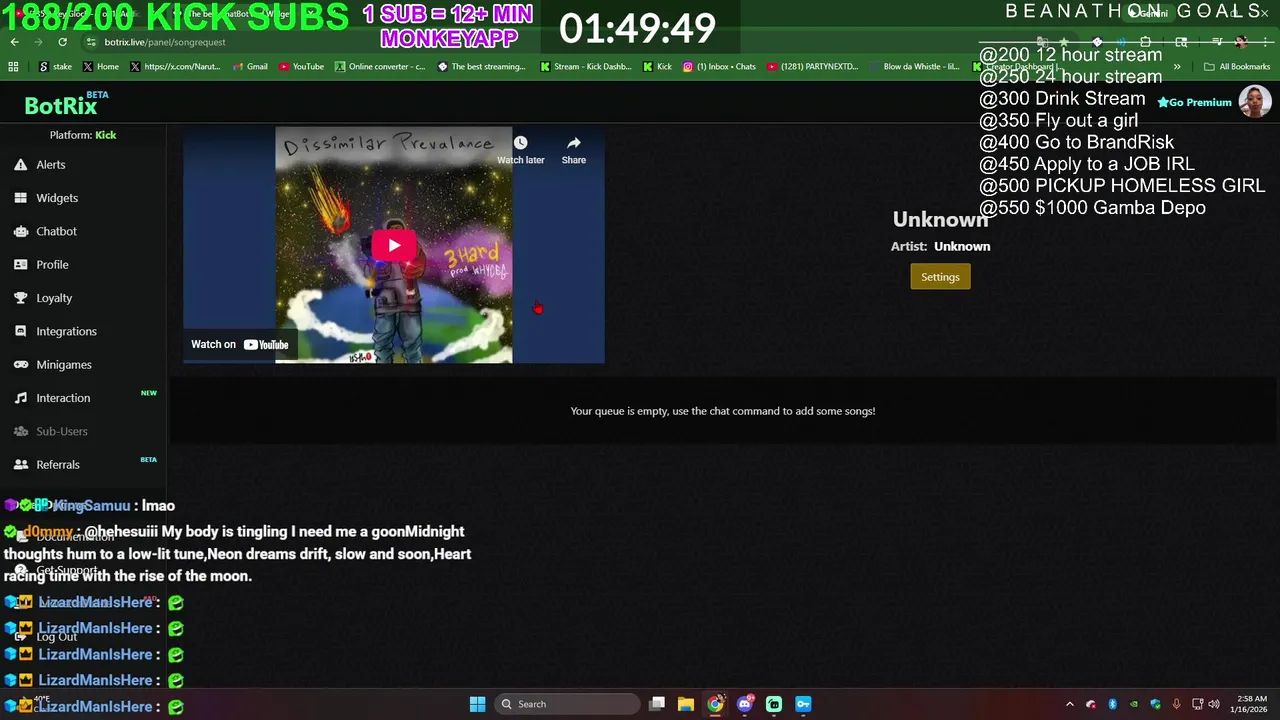The width and height of the screenshot is (1280, 720).
Task: Share the embedded YouTube video
Action: click(x=573, y=150)
